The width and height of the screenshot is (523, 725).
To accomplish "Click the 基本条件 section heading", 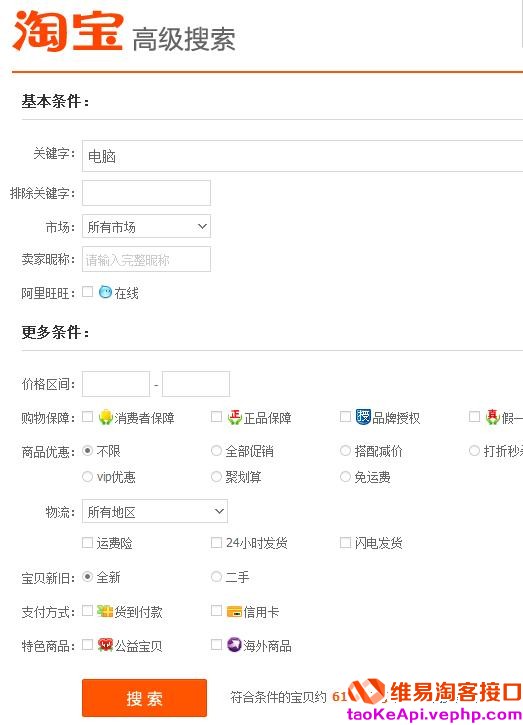I will coord(55,101).
